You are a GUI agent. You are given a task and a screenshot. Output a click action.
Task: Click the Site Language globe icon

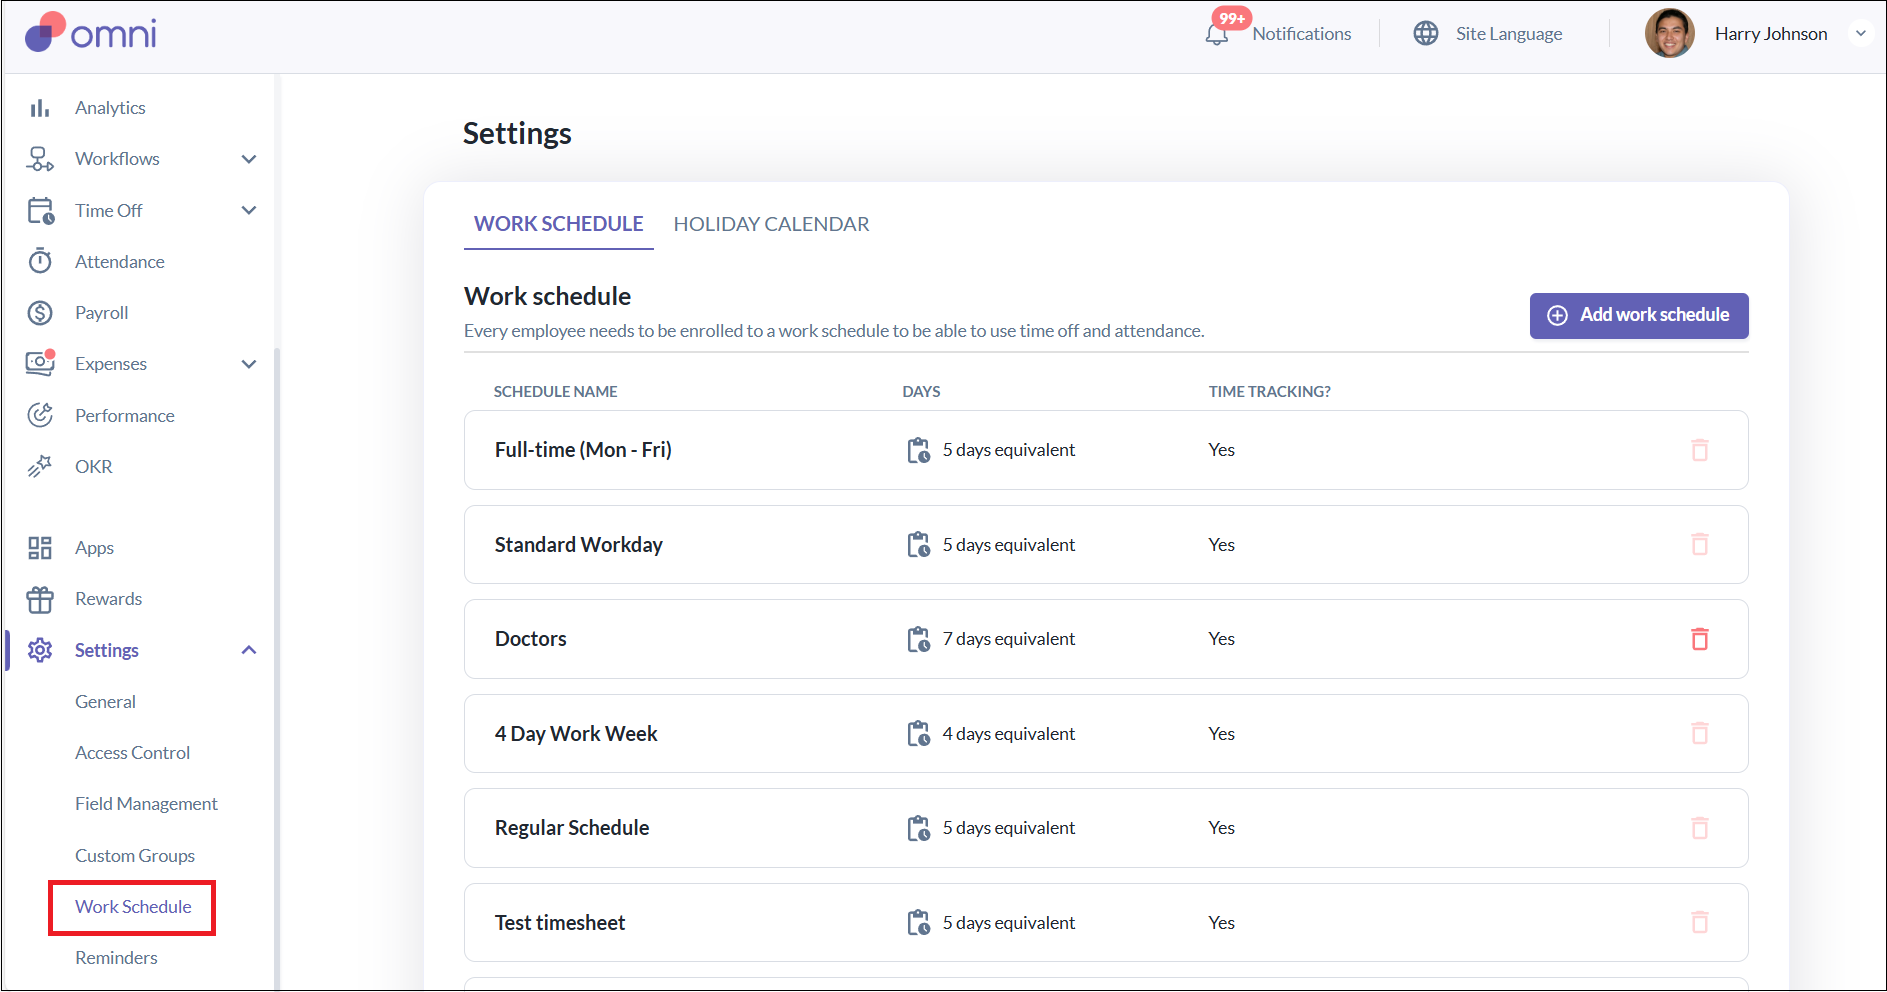[1426, 33]
